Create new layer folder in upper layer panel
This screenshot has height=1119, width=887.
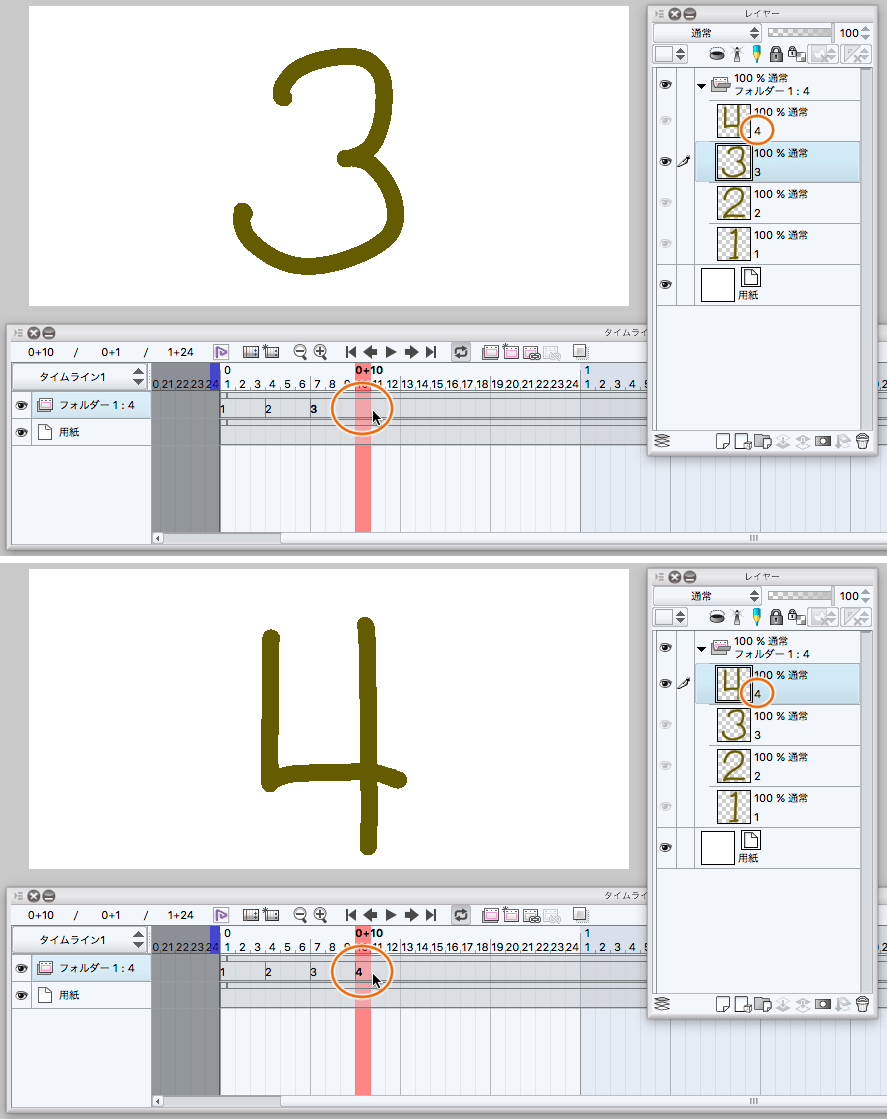762,441
